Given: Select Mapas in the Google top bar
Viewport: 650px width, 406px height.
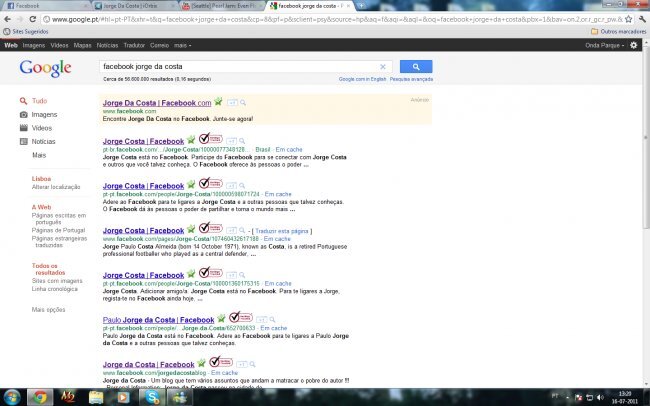Looking at the screenshot, I should tap(82, 45).
